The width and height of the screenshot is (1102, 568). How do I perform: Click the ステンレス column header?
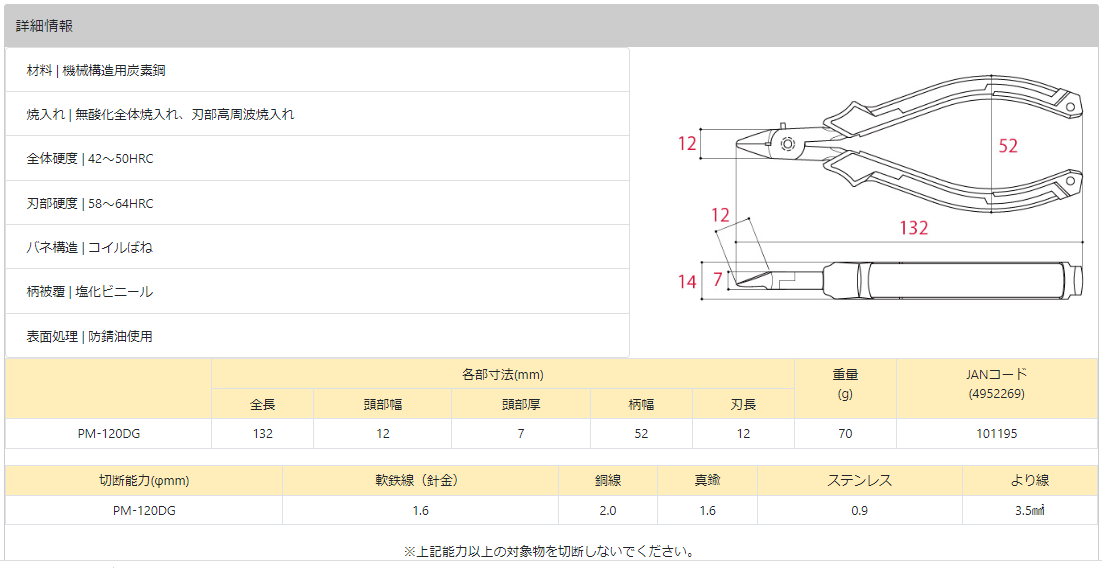(860, 481)
